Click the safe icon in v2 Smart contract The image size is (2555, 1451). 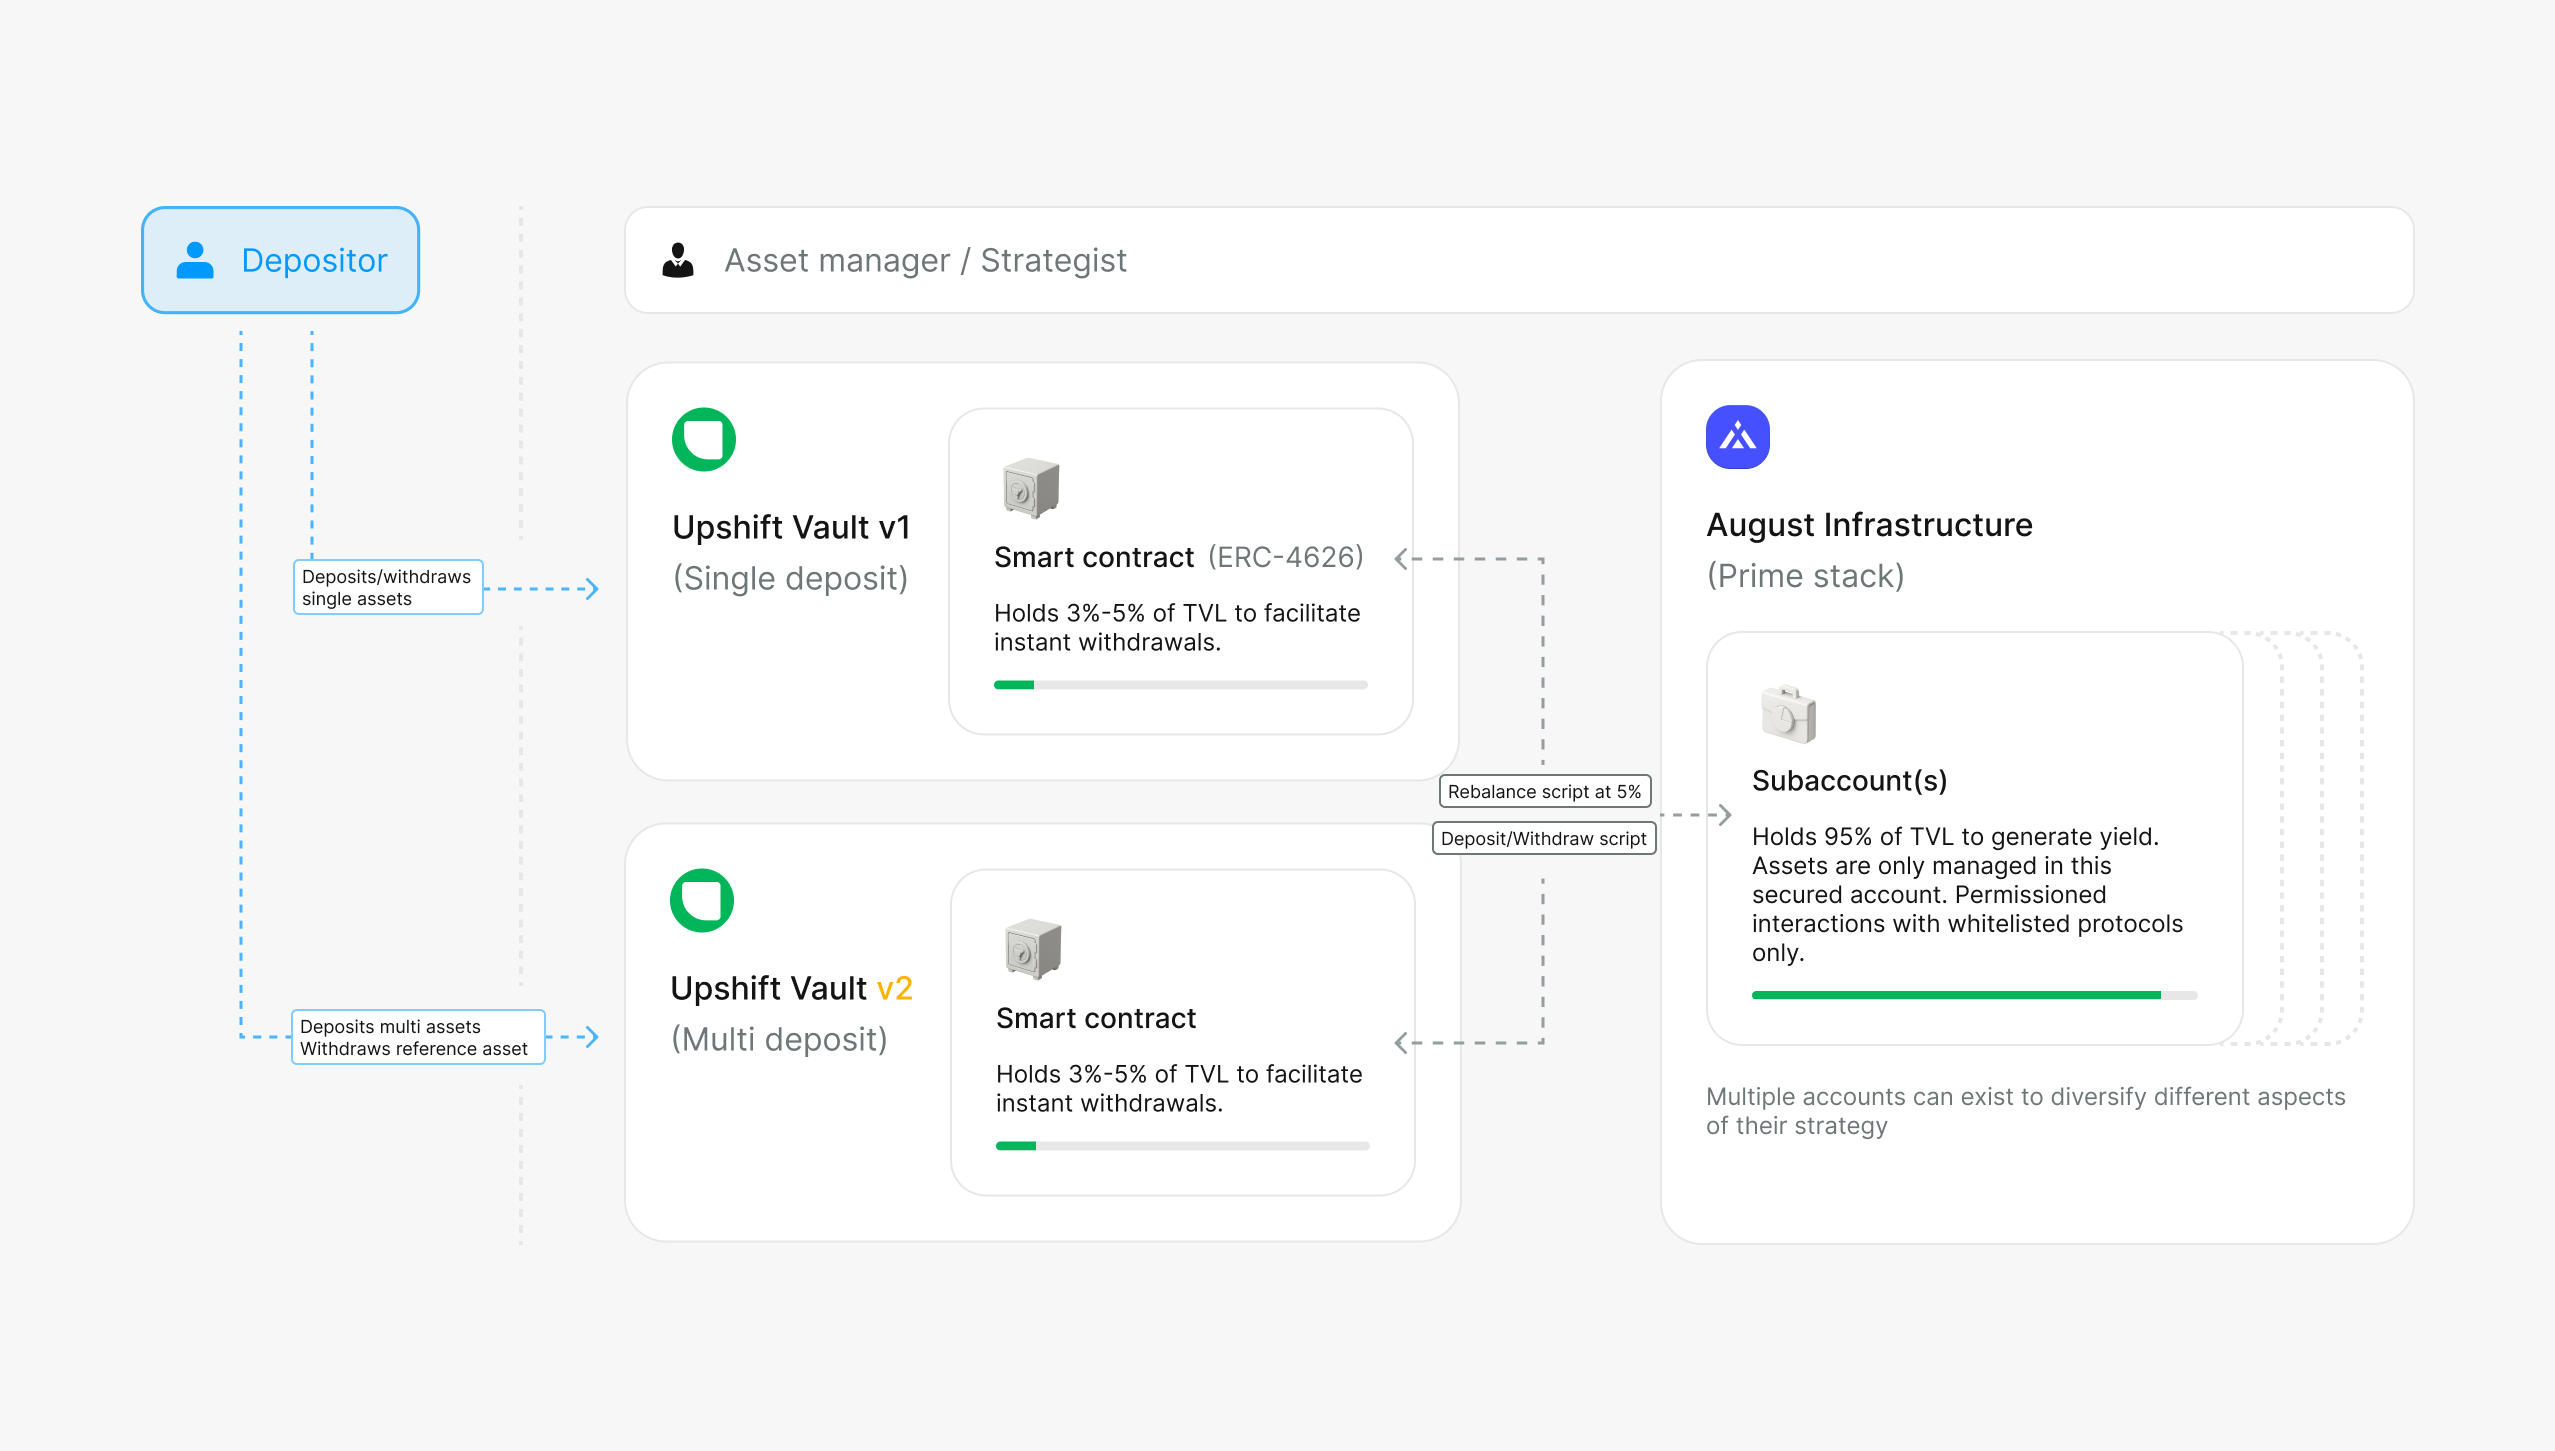click(x=1032, y=949)
